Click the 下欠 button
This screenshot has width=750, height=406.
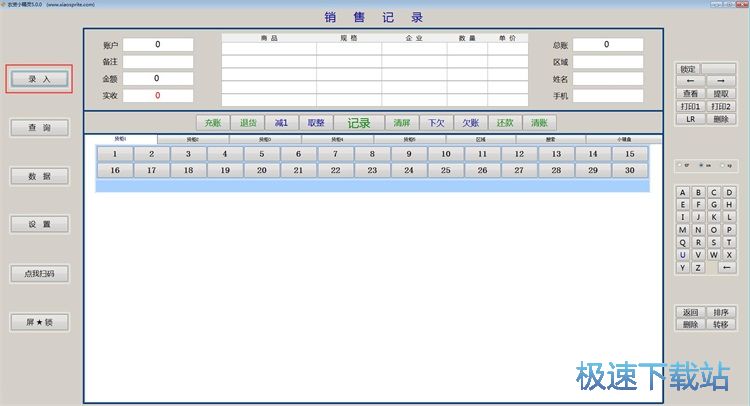point(436,123)
